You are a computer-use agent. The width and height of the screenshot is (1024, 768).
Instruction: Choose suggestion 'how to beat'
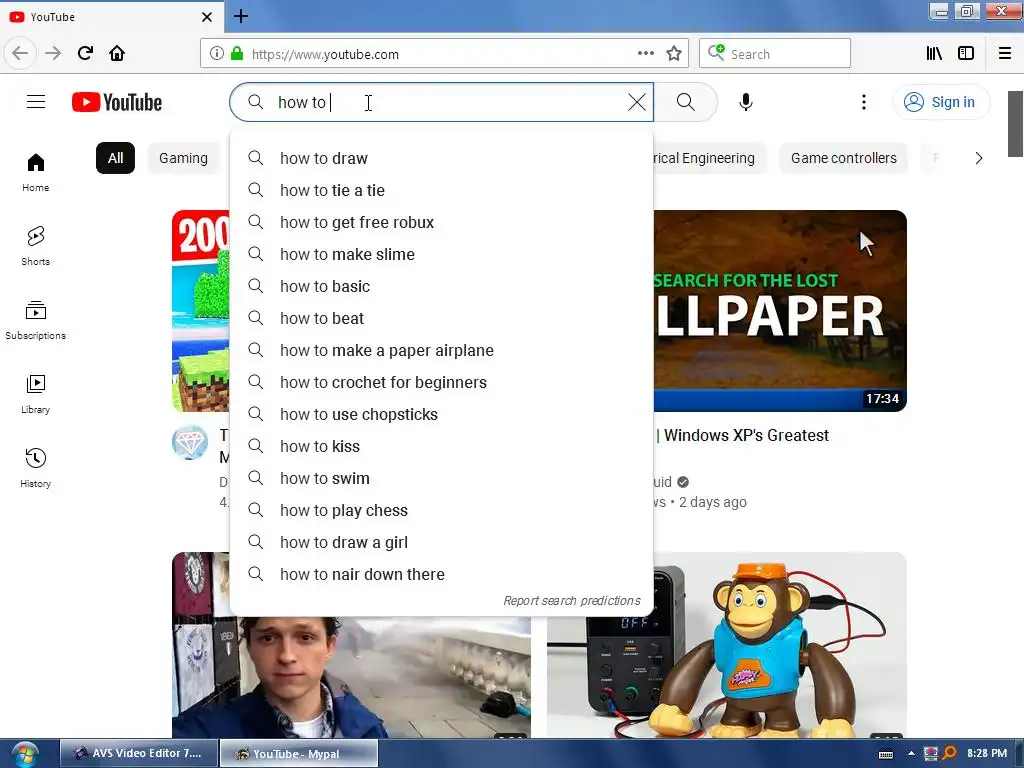pyautogui.click(x=441, y=318)
